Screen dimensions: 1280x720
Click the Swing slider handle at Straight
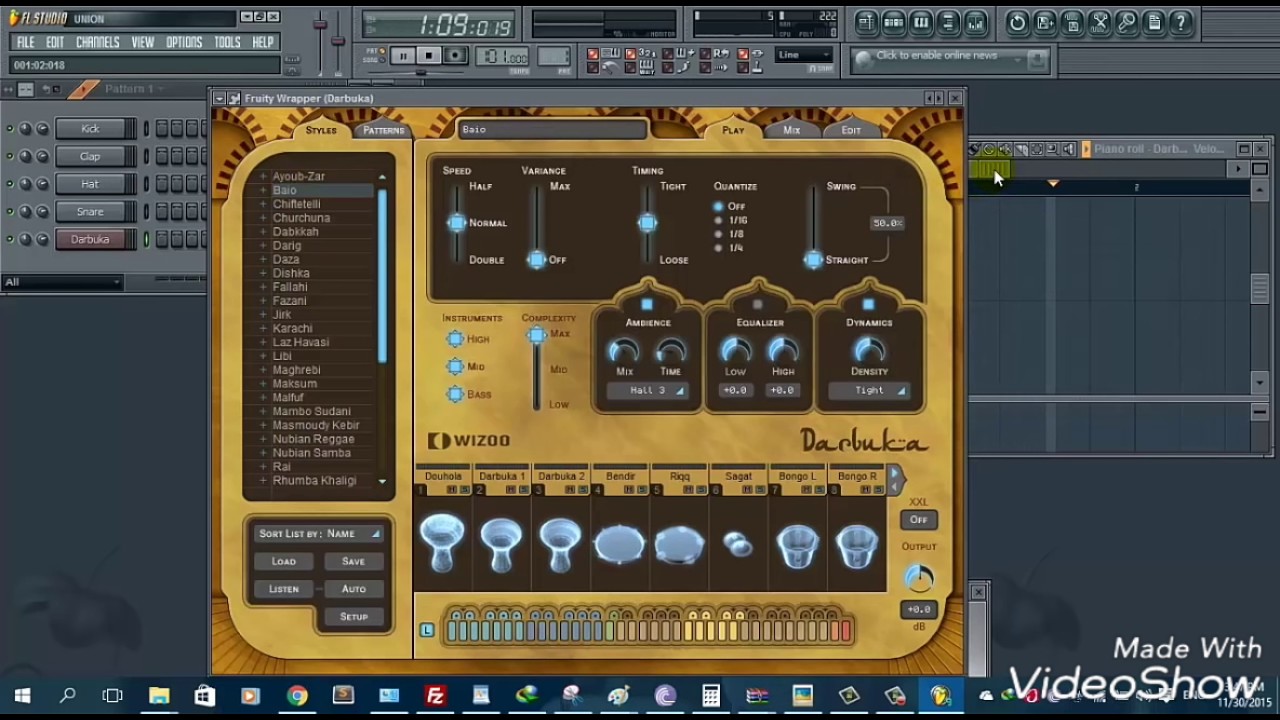click(x=813, y=260)
